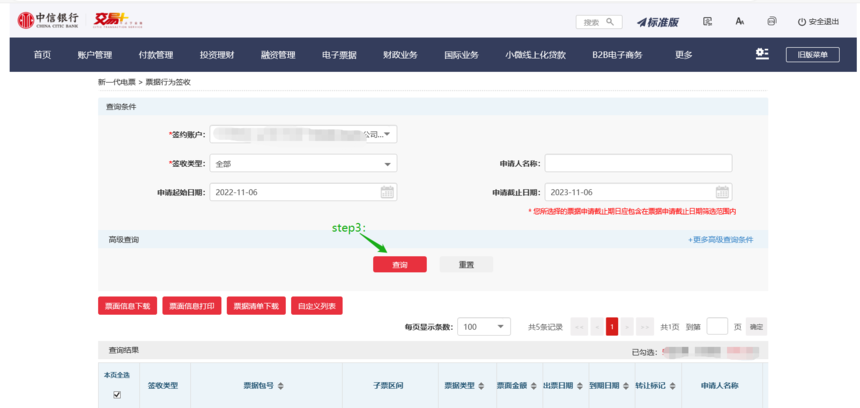Open the 电子票据 menu
The height and width of the screenshot is (408, 860).
point(339,55)
